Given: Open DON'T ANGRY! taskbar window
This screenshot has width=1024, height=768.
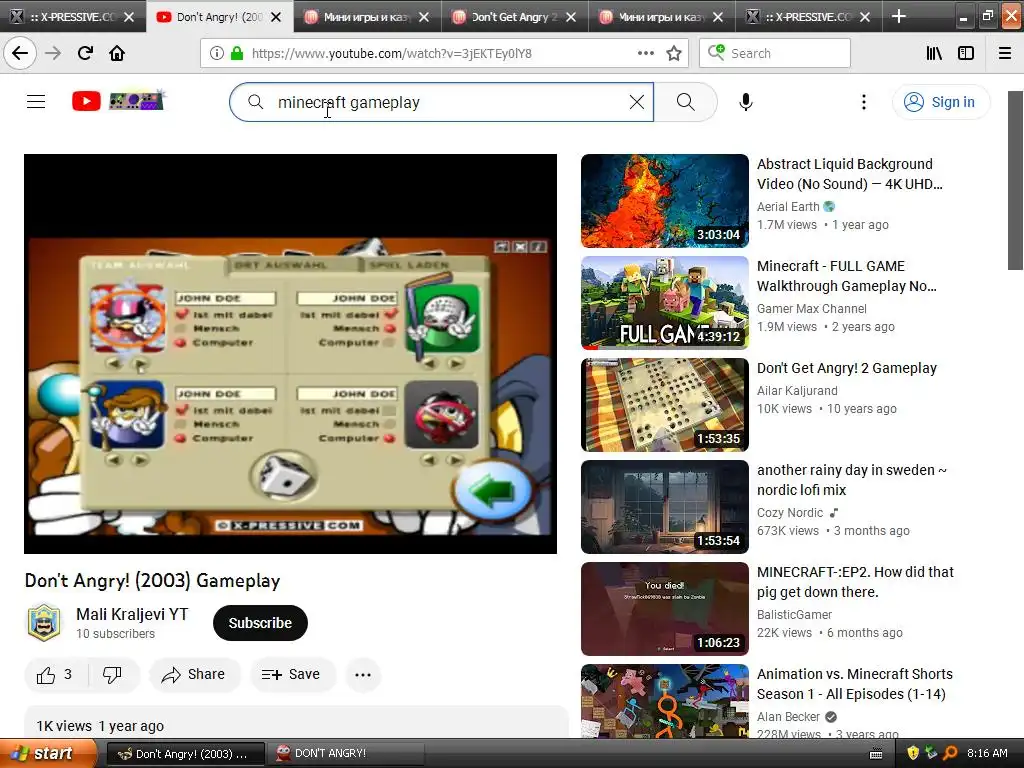Looking at the screenshot, I should click(x=347, y=754).
